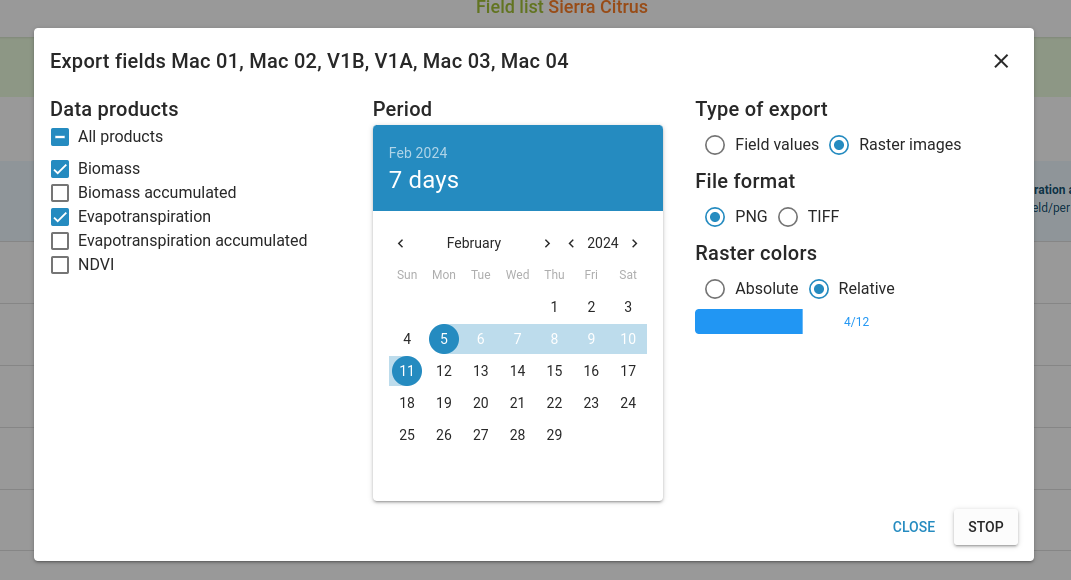Uncheck the Biomass checkbox

click(60, 169)
